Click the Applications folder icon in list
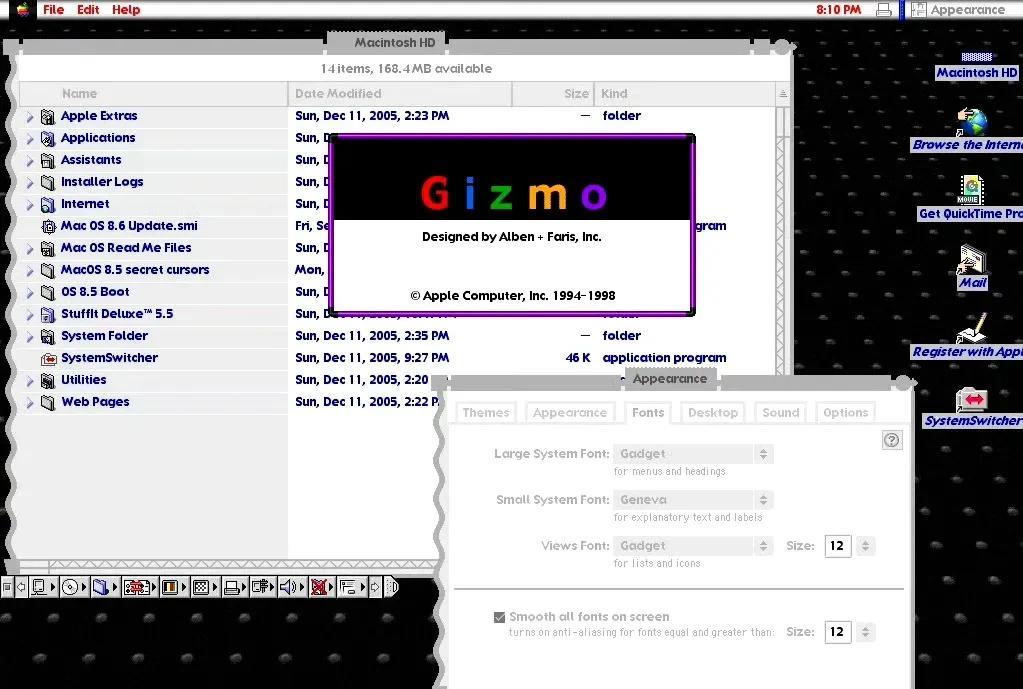1023x689 pixels. [48, 138]
